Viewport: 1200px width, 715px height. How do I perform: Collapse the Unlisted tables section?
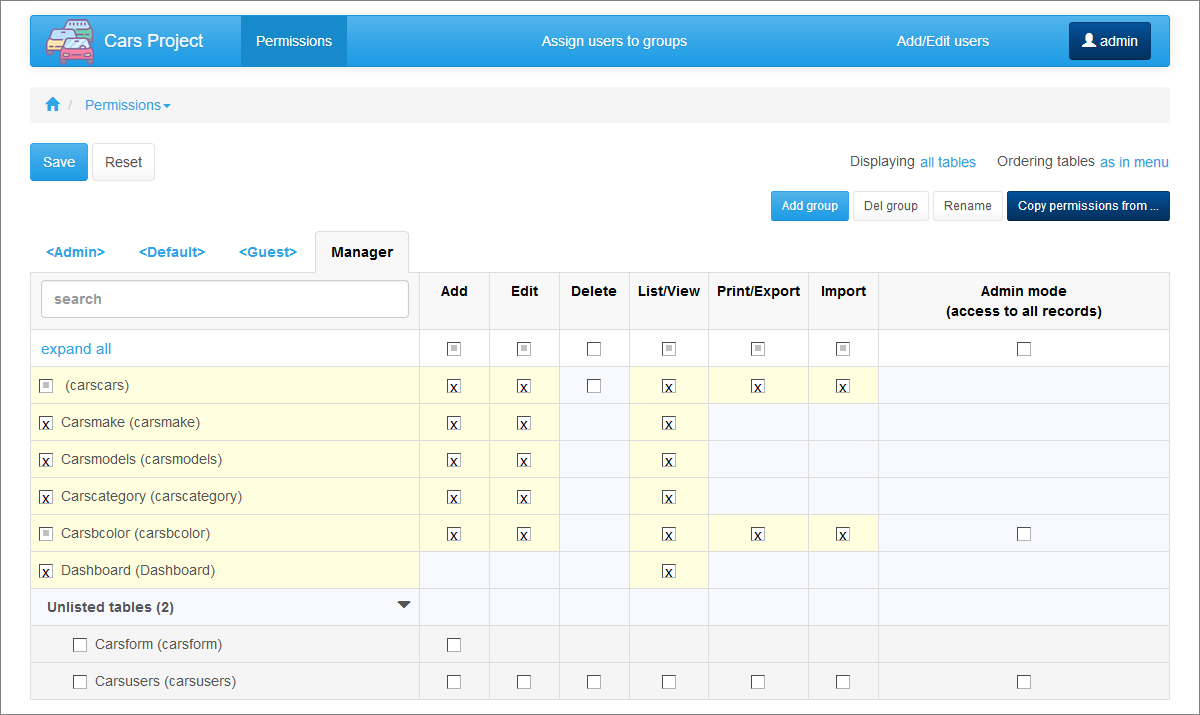(403, 603)
